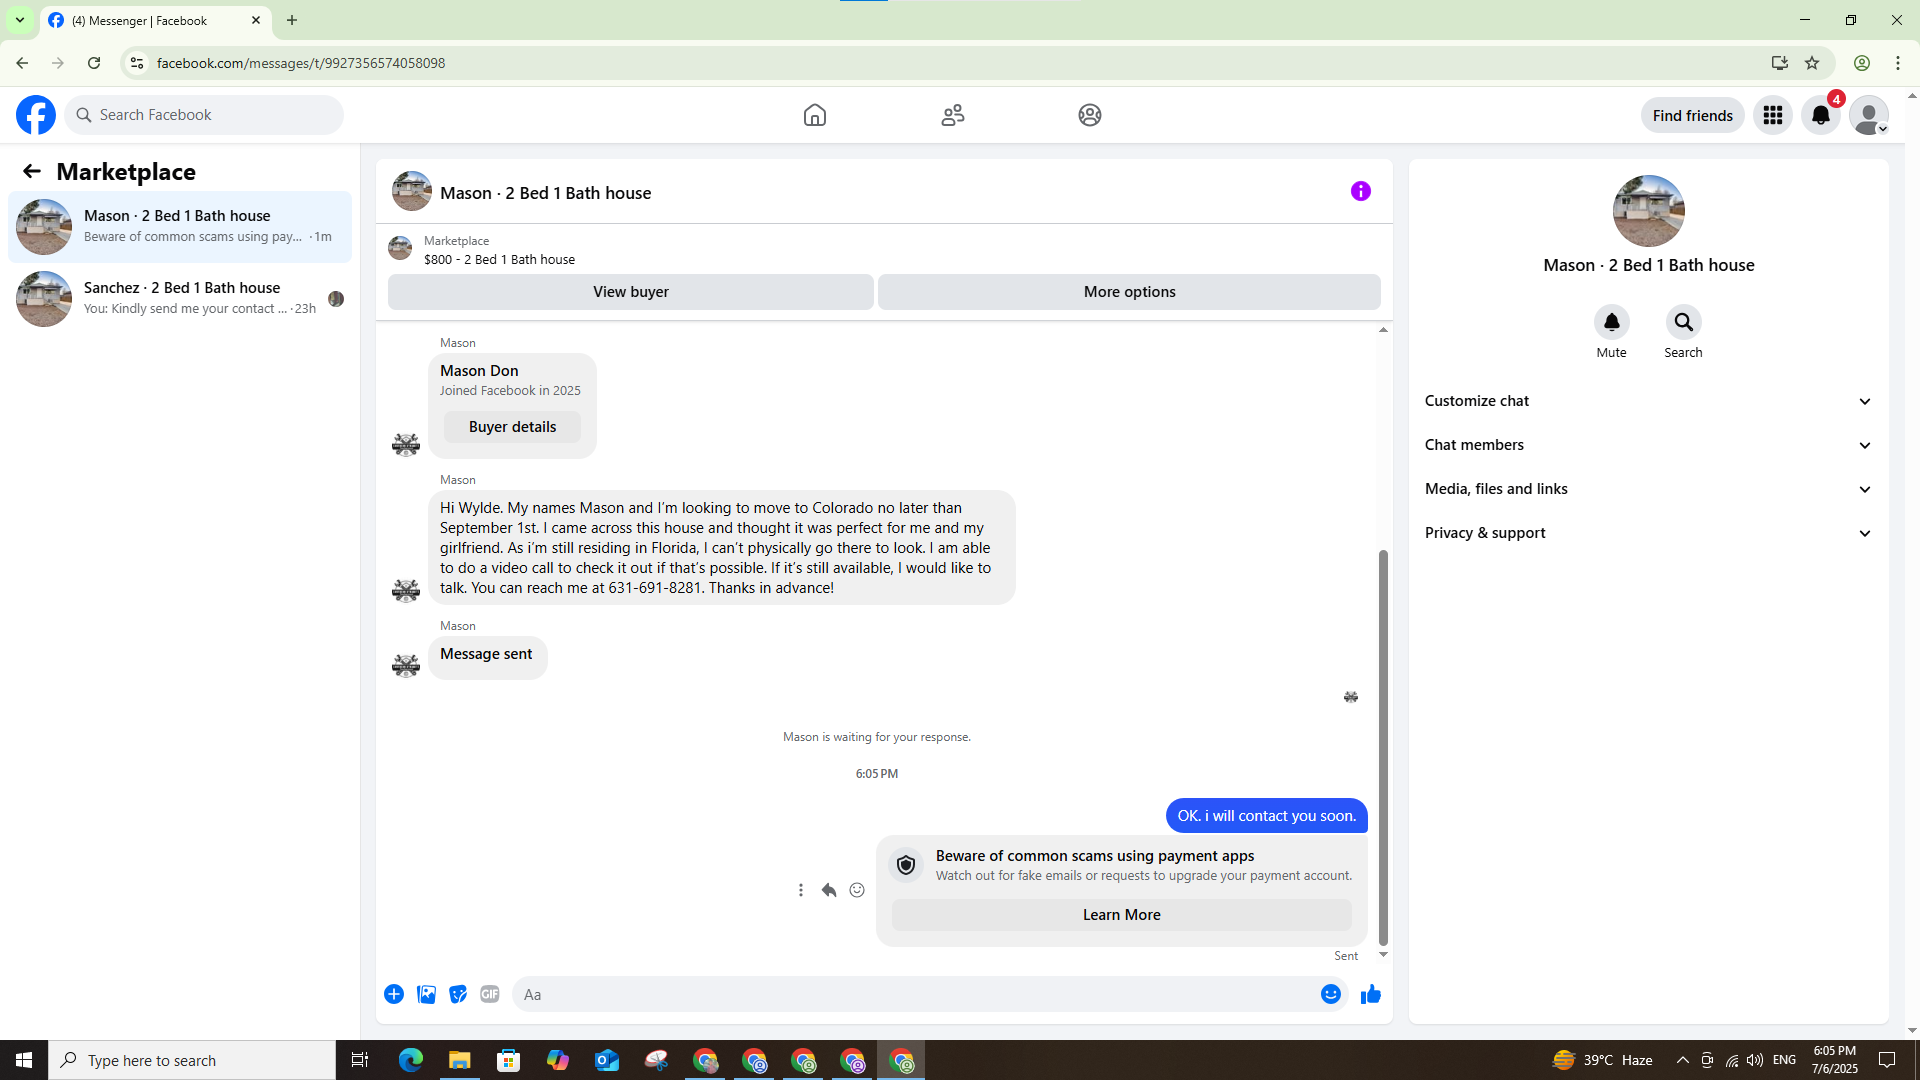Open the Facebook logo home link
Viewport: 1920px width, 1080px height.
tap(36, 115)
